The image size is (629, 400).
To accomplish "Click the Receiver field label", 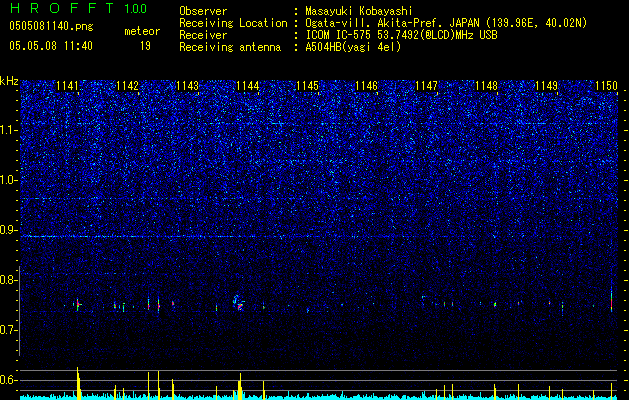I will [203, 35].
